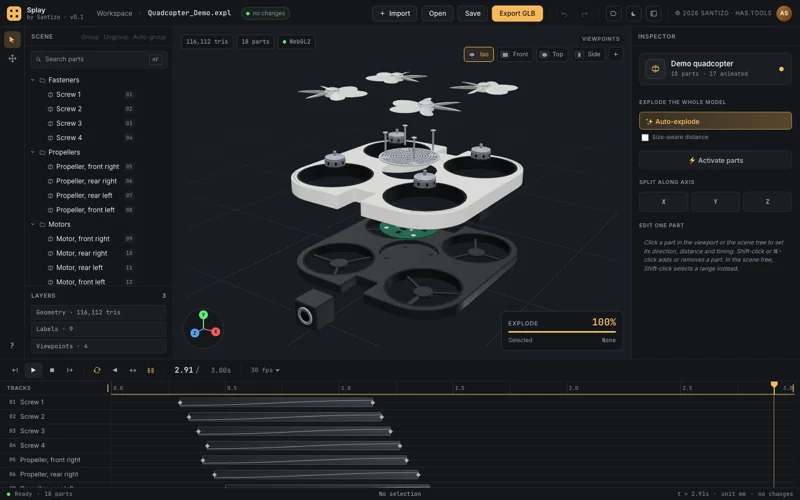Screen dimensions: 800x500
Task: Switch to Front viewpoint
Action: [x=515, y=54]
